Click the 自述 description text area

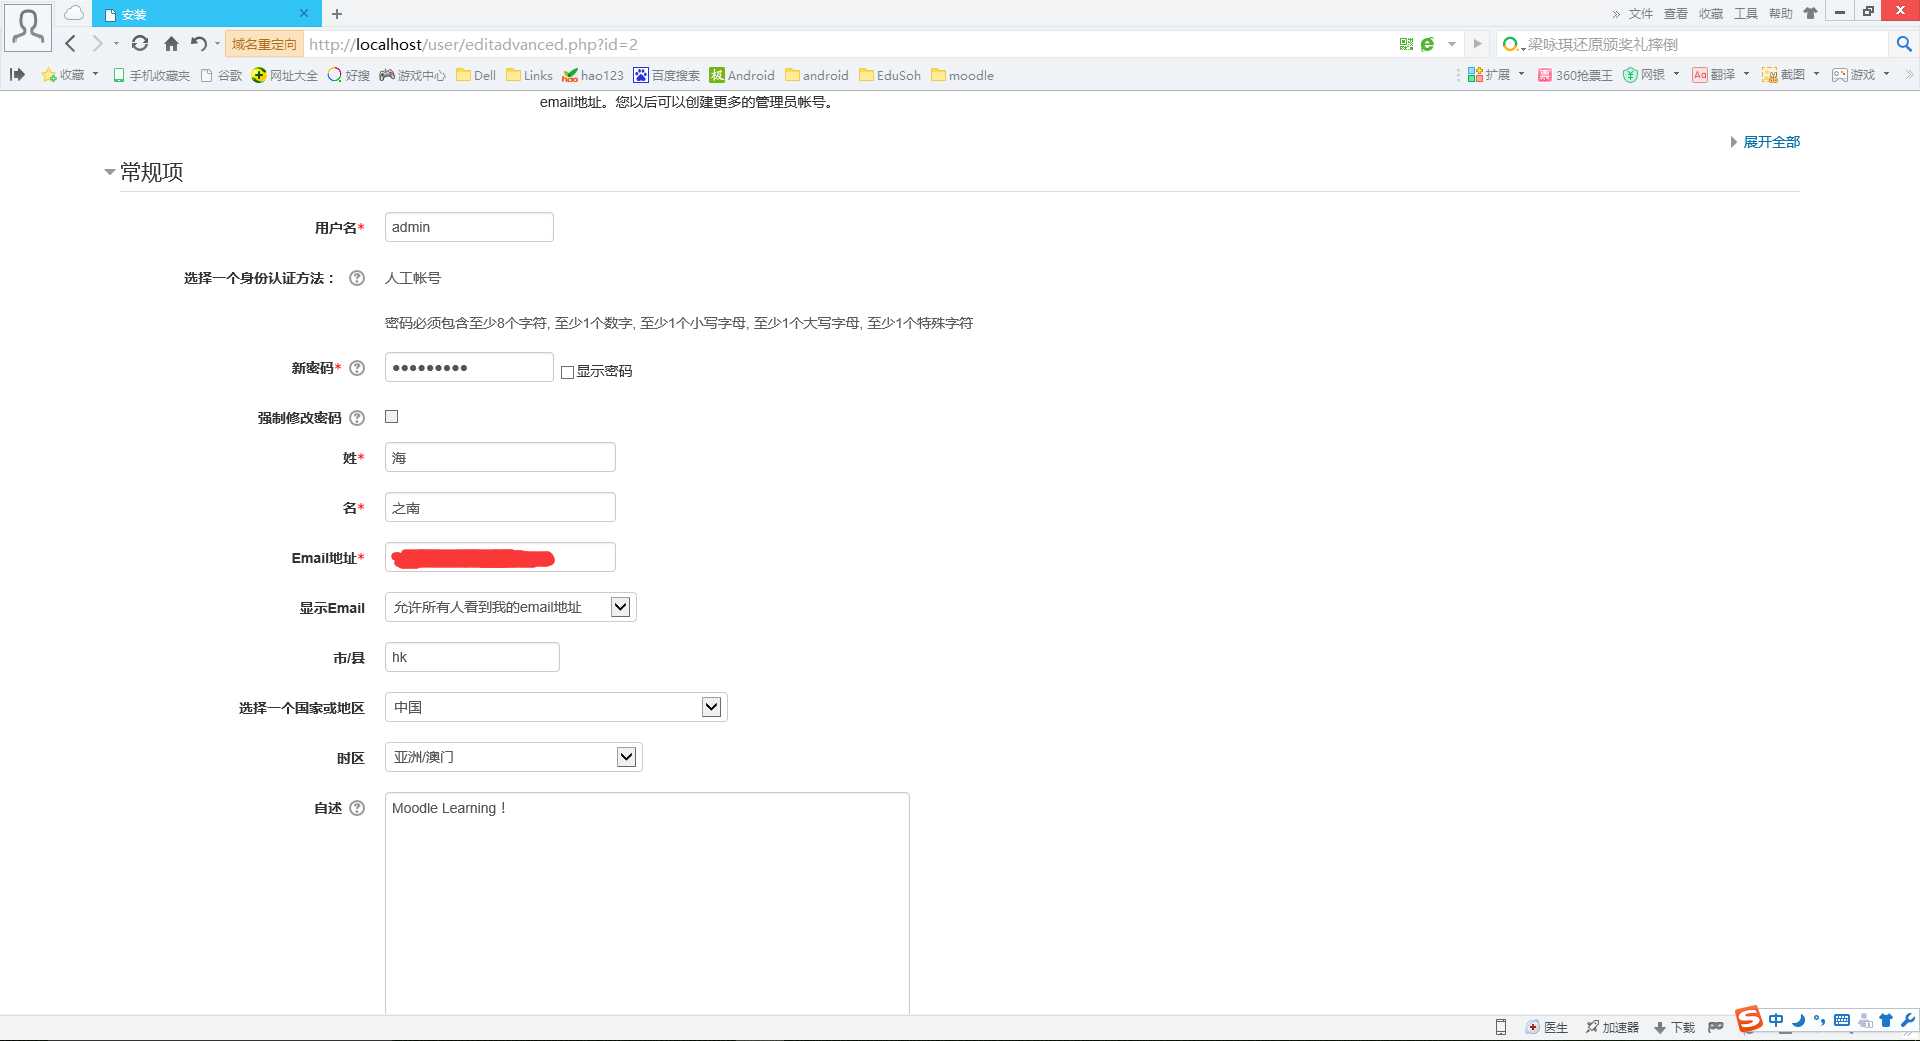(x=647, y=904)
